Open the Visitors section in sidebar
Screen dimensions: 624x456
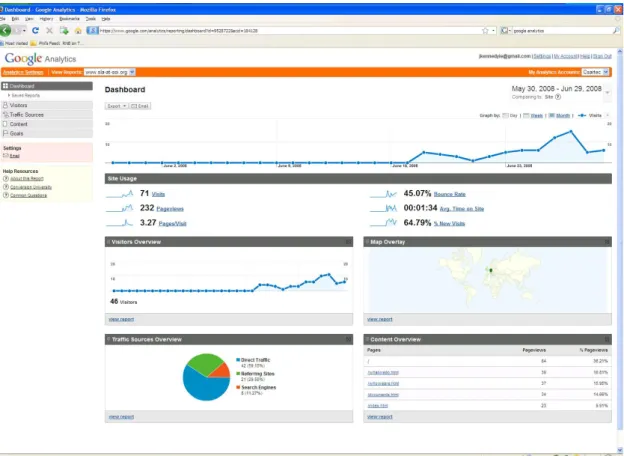pyautogui.click(x=47, y=105)
